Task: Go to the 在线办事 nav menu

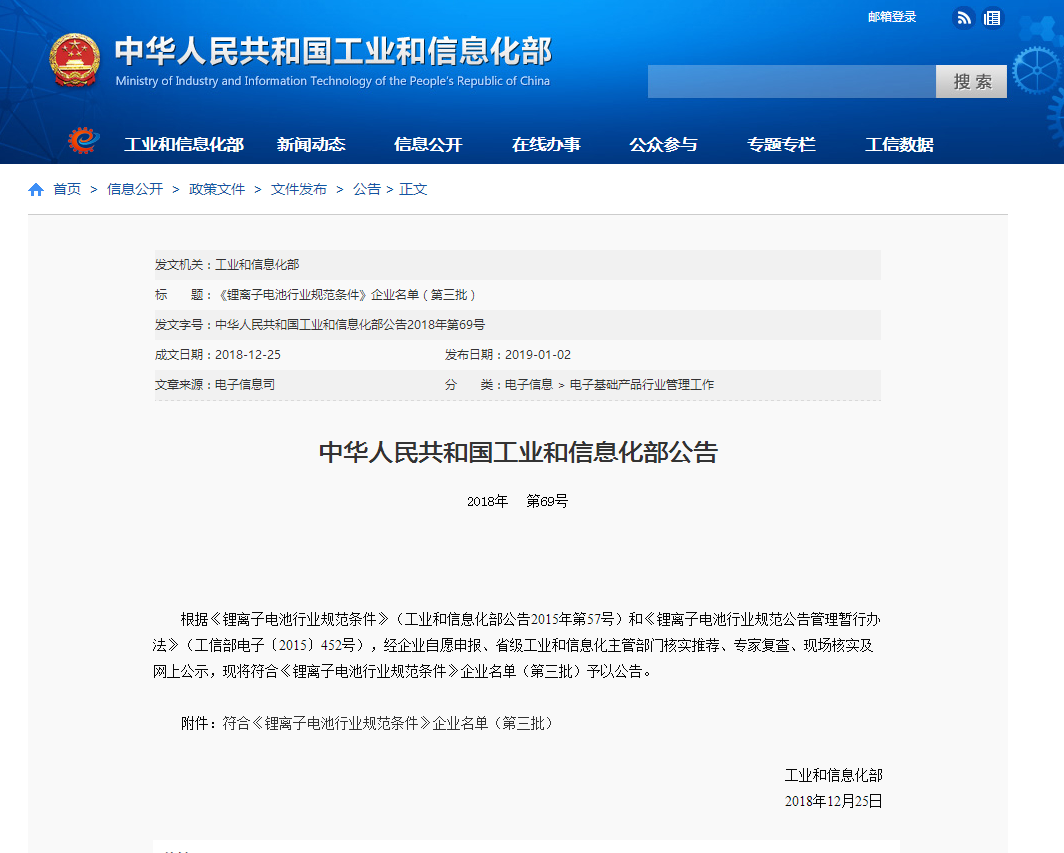Action: coord(546,145)
